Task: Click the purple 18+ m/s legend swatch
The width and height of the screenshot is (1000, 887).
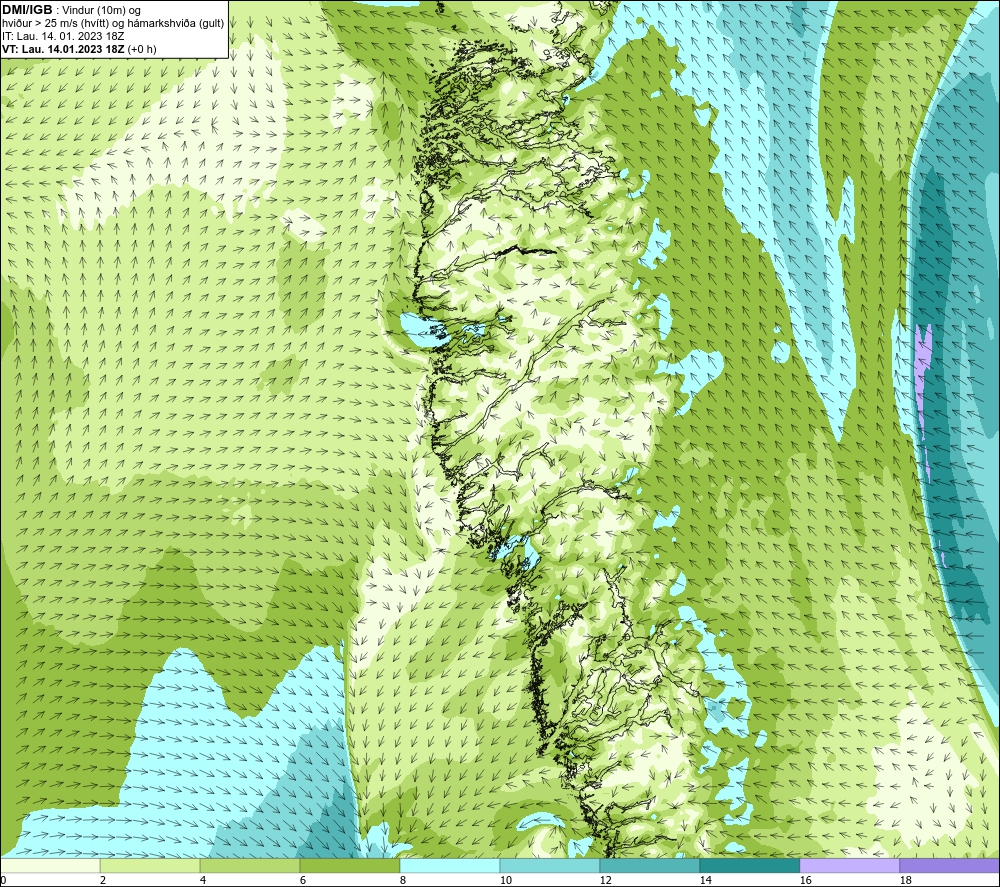Action: (x=950, y=865)
